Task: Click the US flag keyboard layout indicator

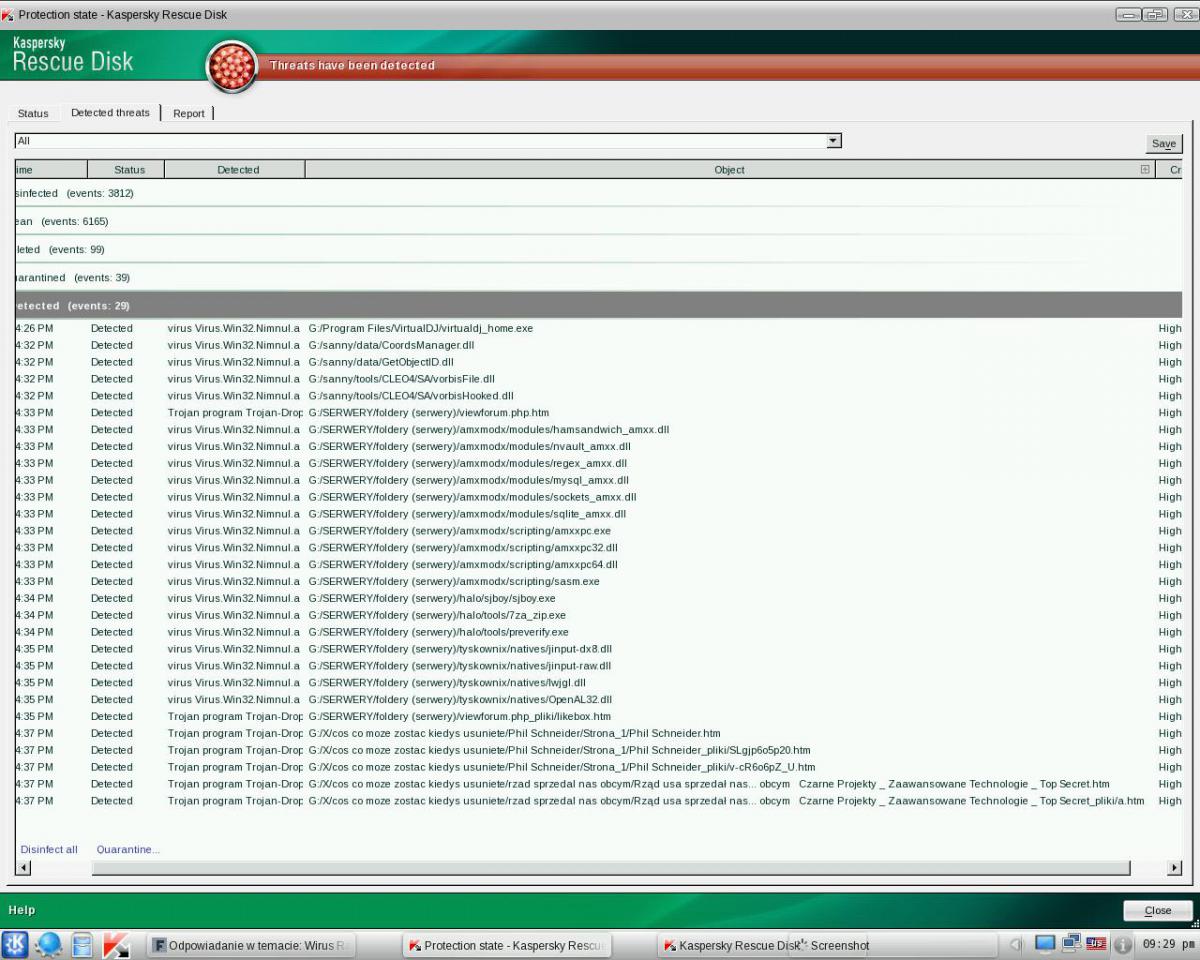Action: point(1097,944)
